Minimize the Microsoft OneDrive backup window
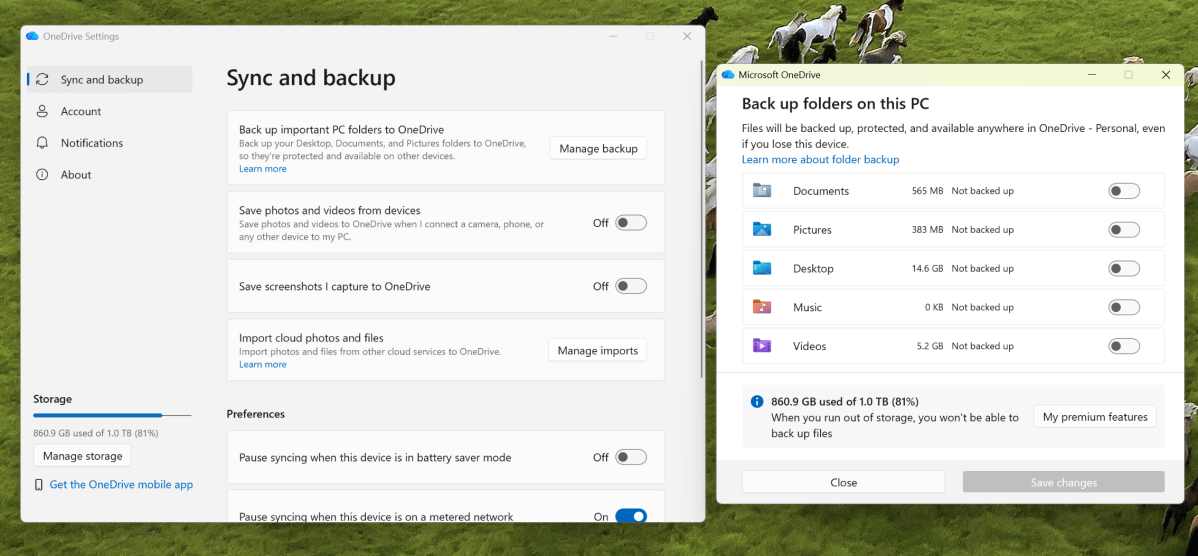The image size is (1198, 556). (1093, 75)
